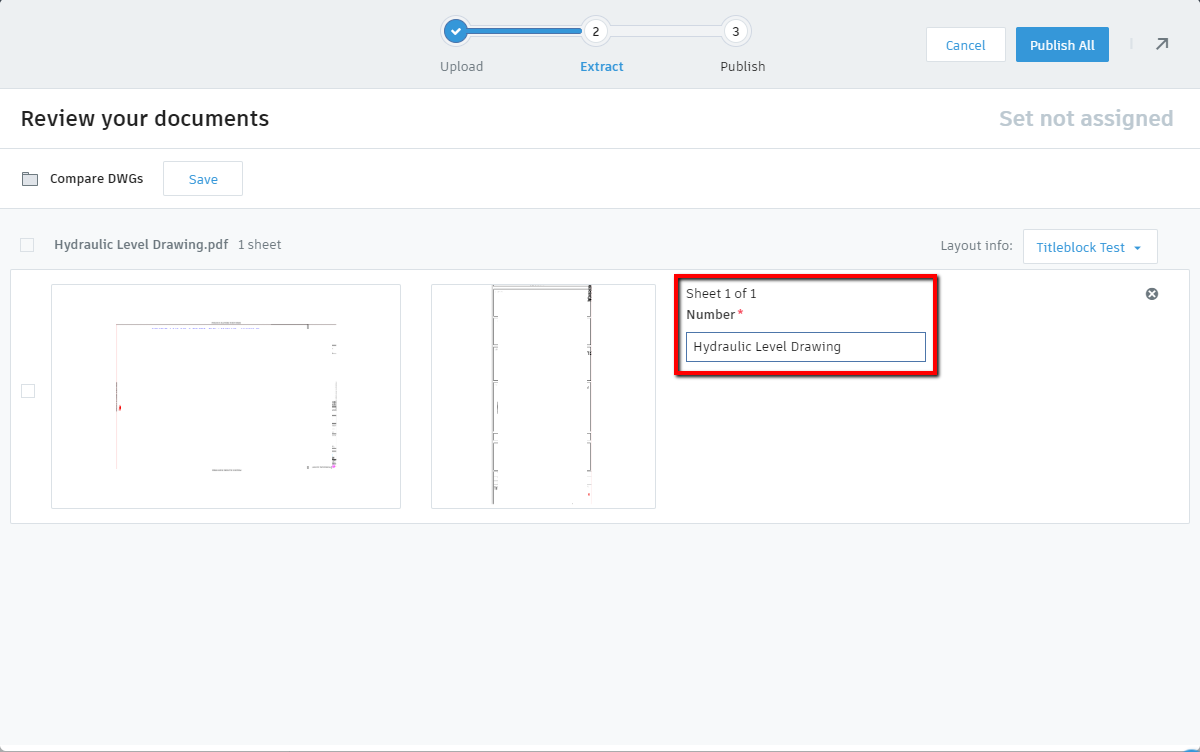The width and height of the screenshot is (1200, 752).
Task: Tick the sheet row checkbox beside thumbnail
Action: point(28,391)
